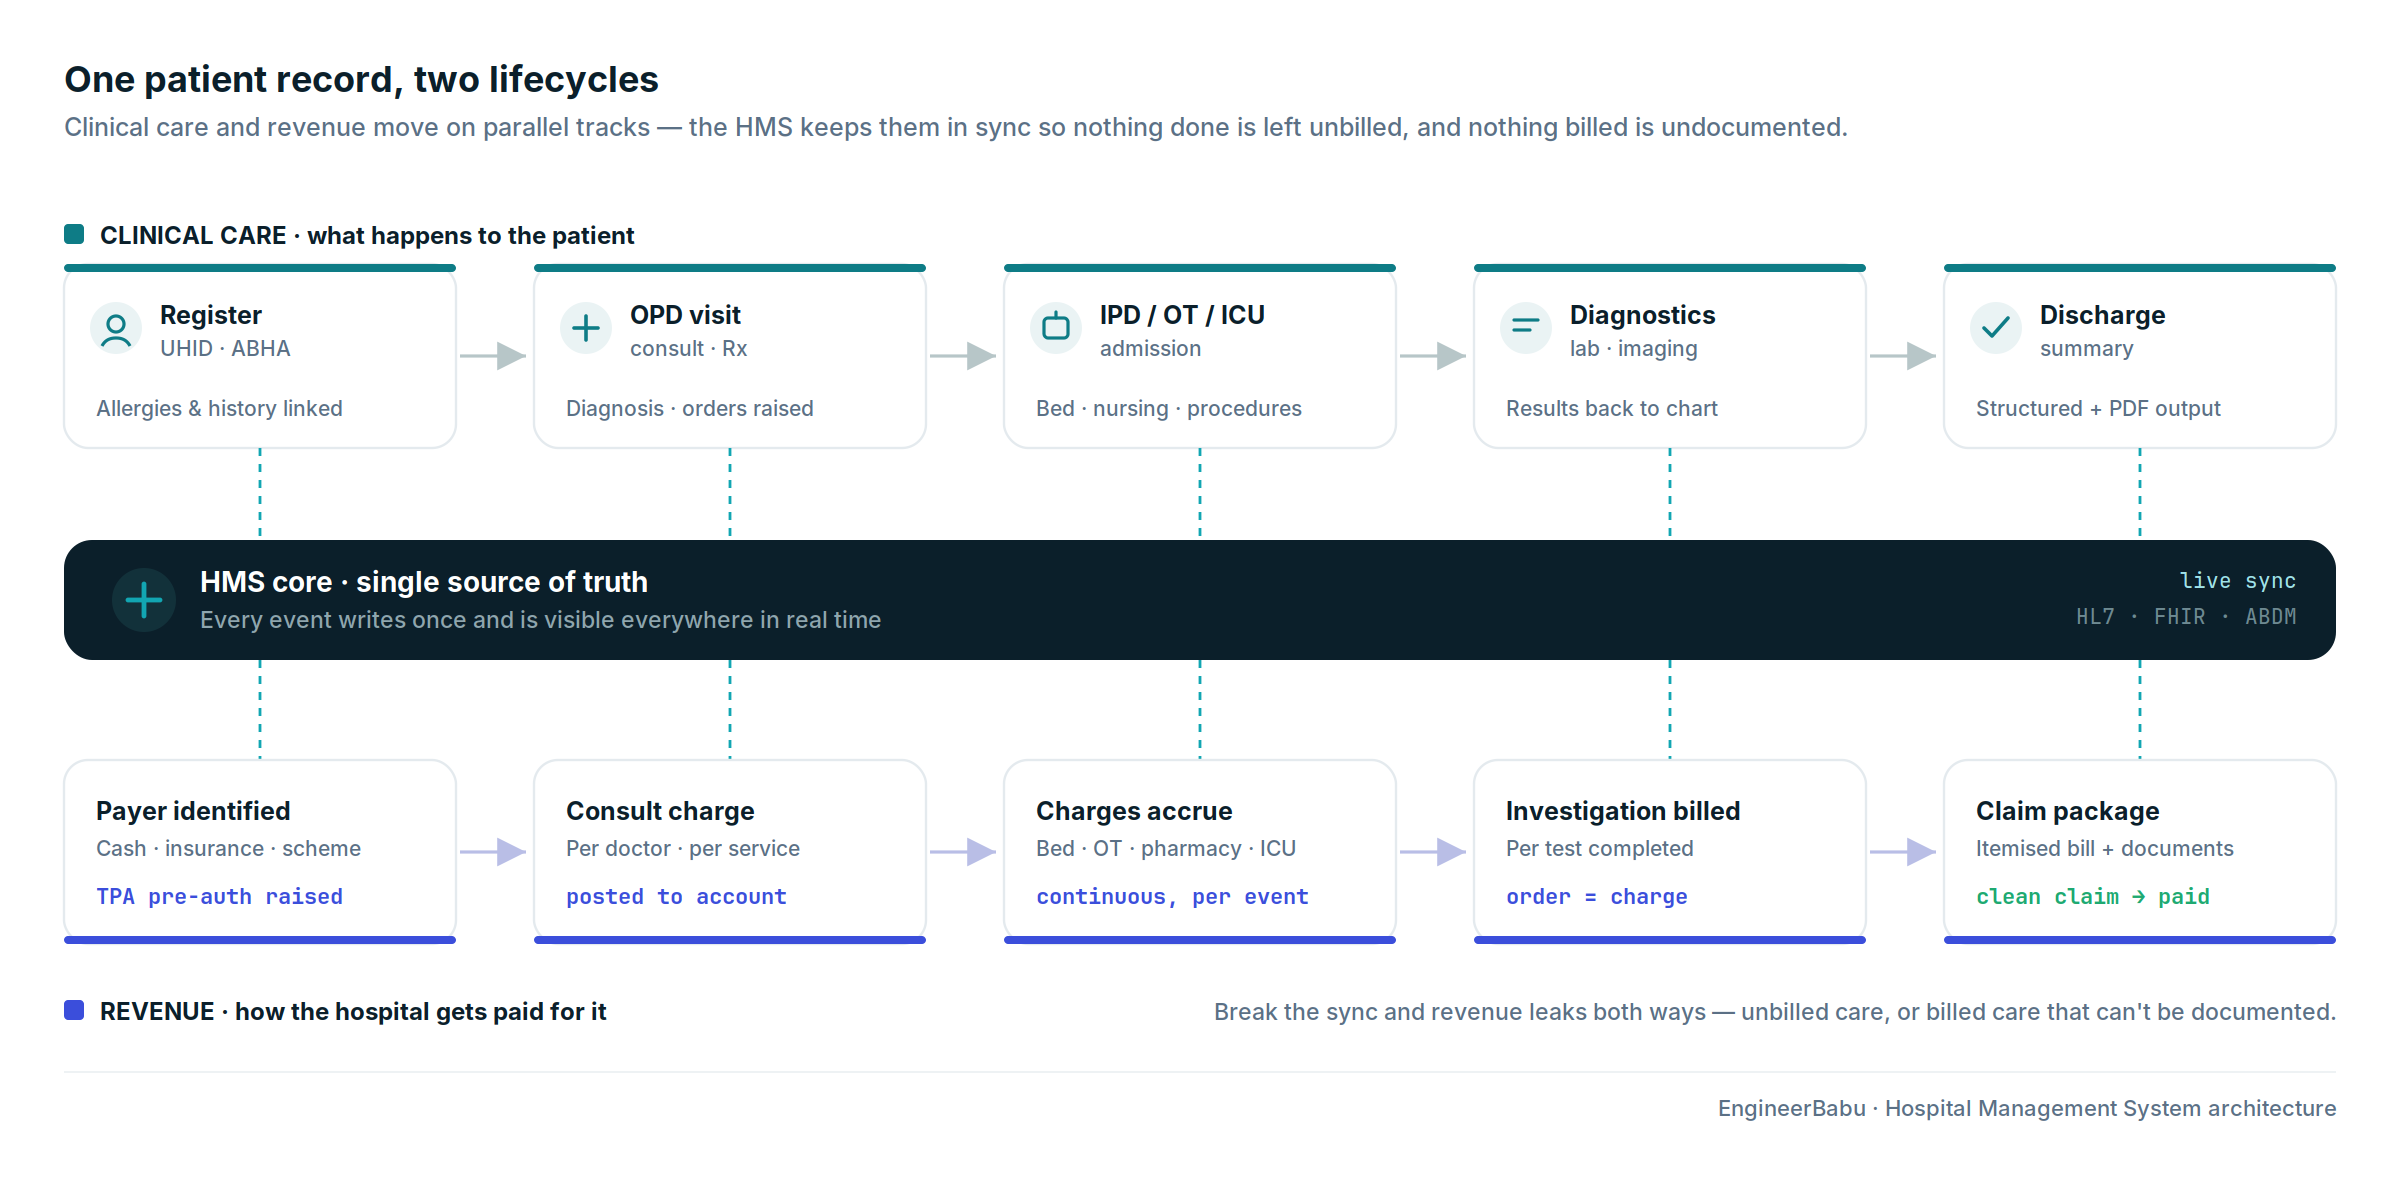
Task: Select the Consult charge card title
Action: 660,811
